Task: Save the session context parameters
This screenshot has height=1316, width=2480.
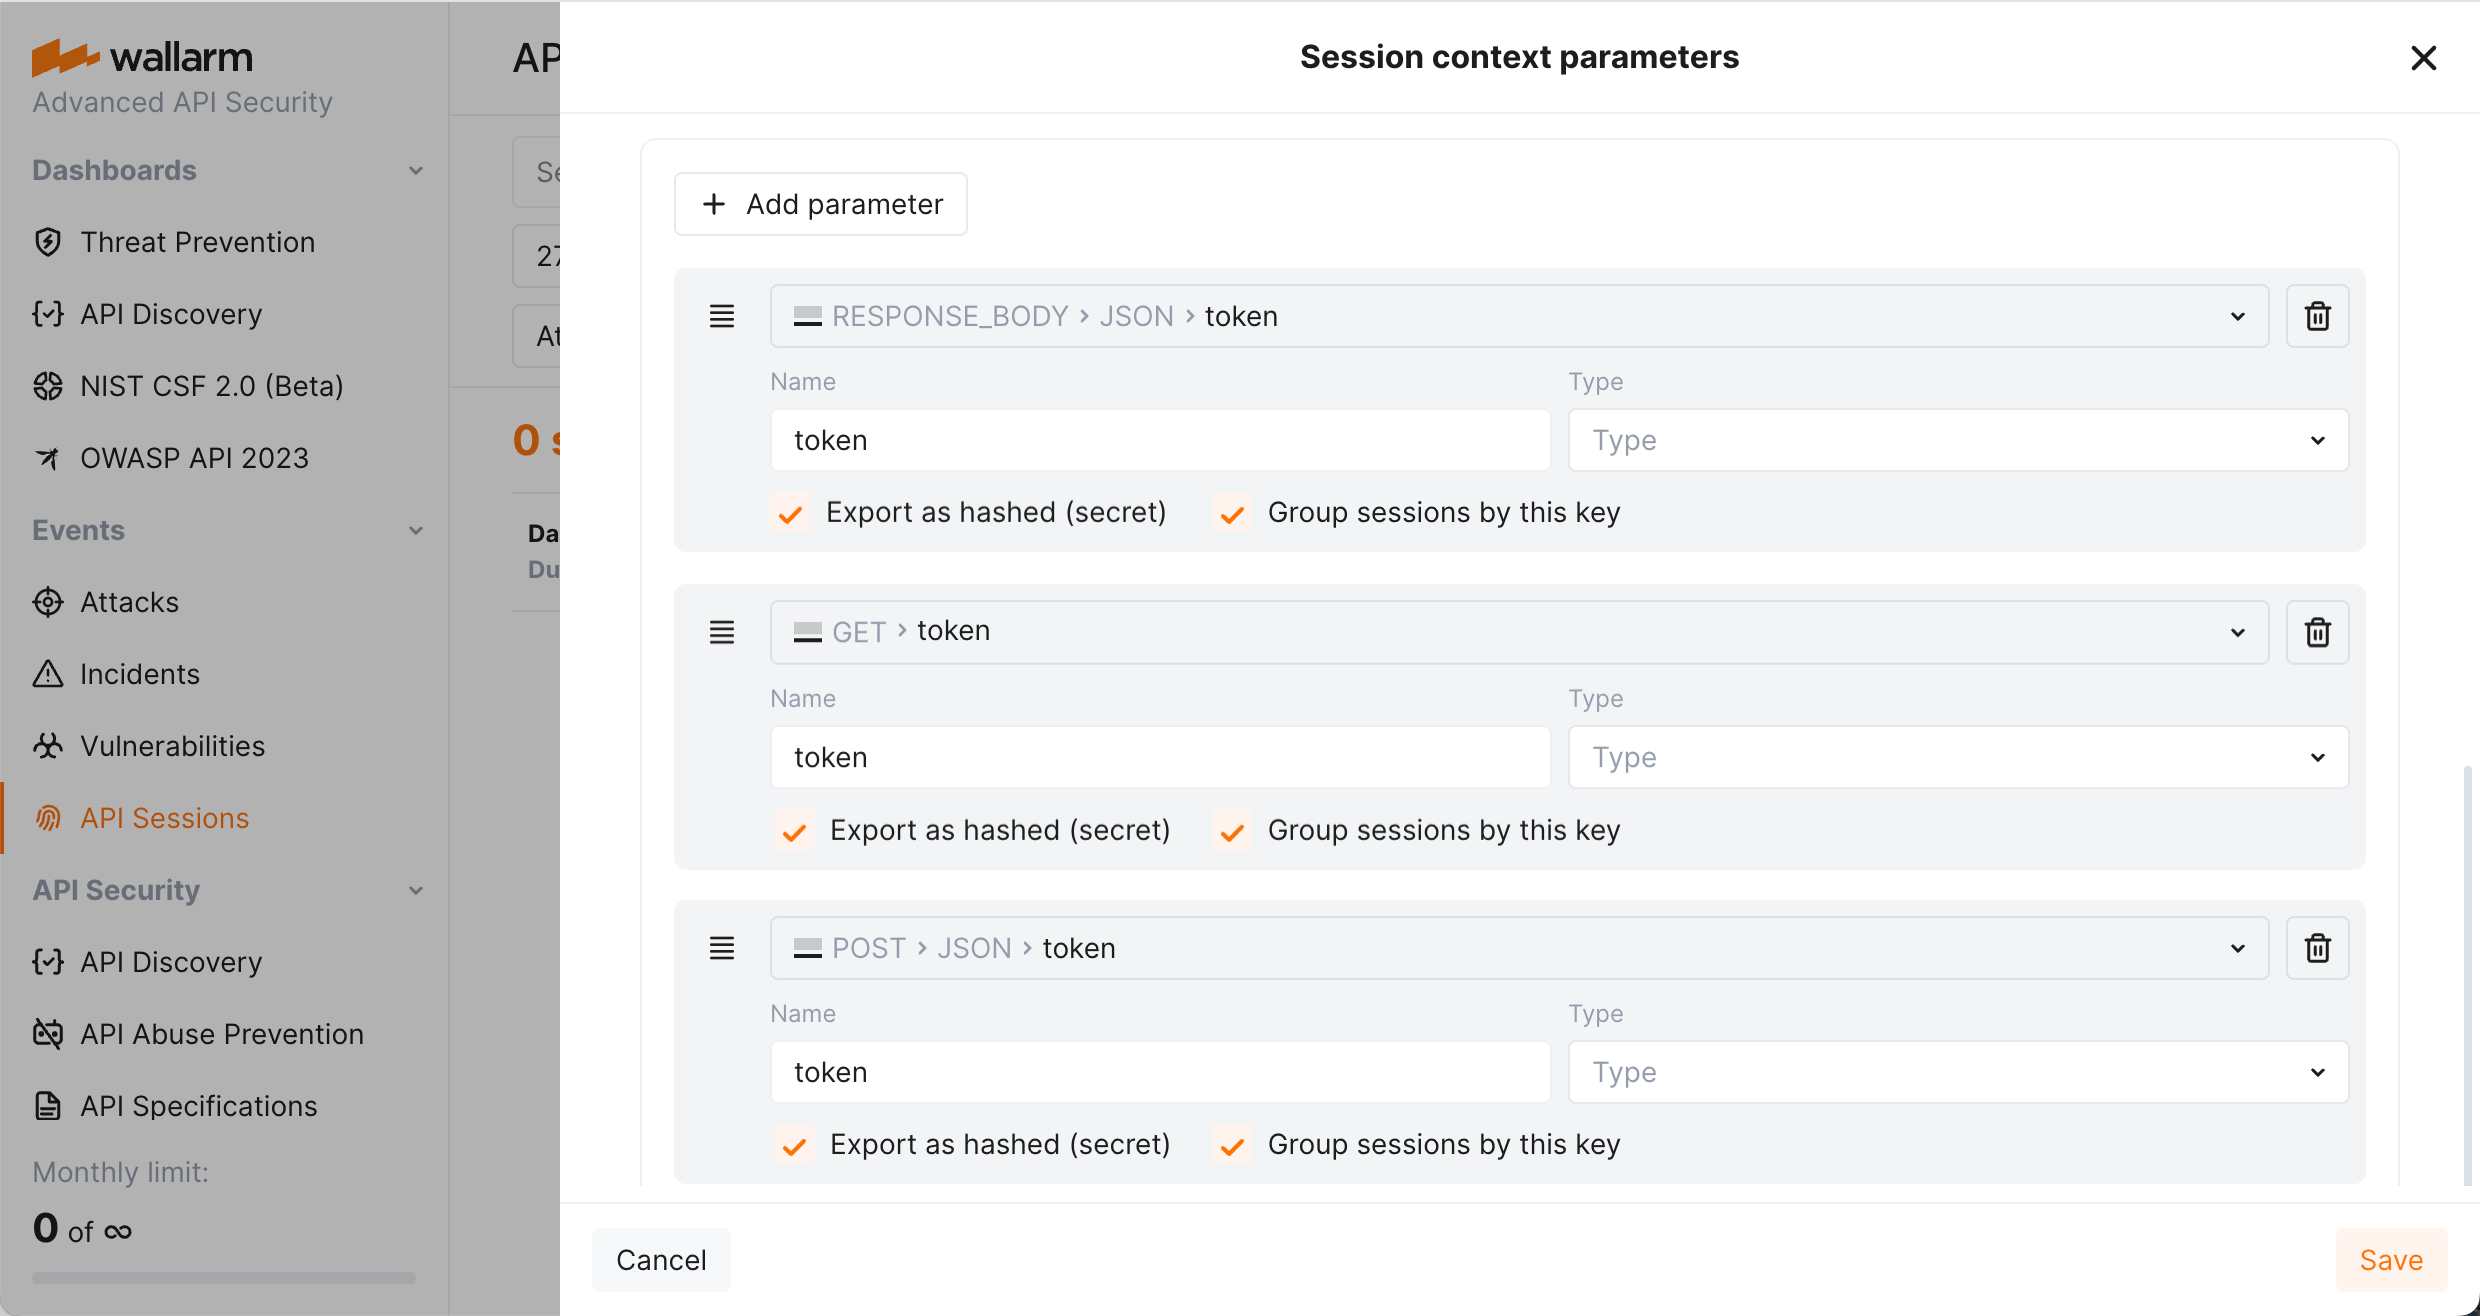Action: (x=2391, y=1259)
